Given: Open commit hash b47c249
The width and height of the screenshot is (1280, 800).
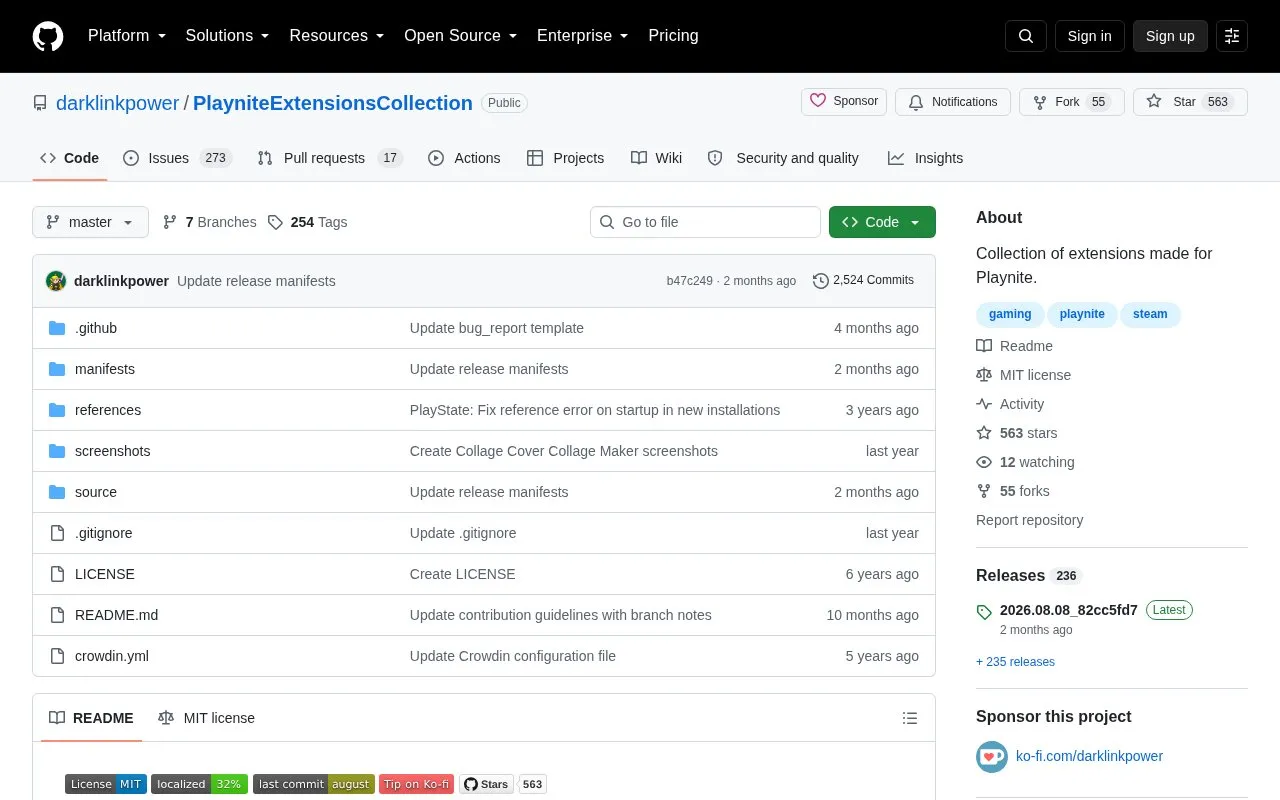Looking at the screenshot, I should point(690,281).
